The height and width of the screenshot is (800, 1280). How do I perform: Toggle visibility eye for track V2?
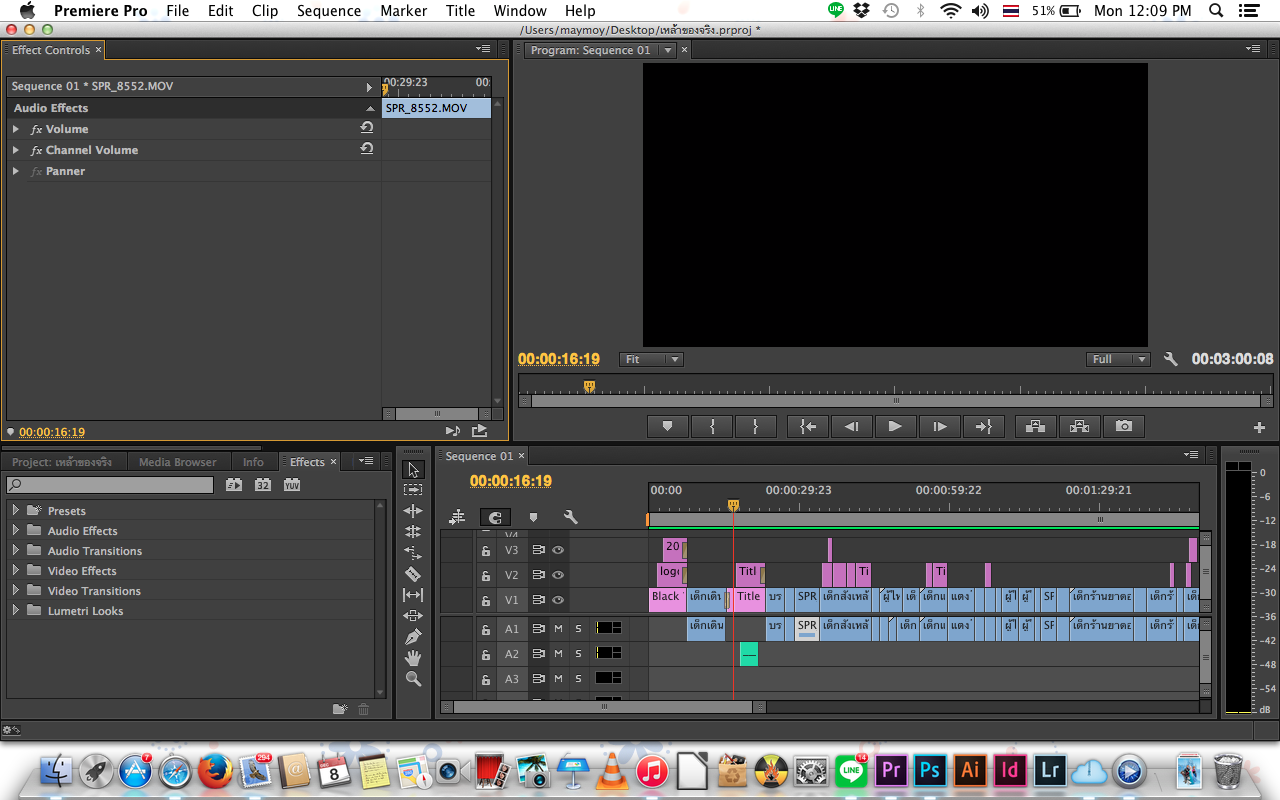coord(558,575)
